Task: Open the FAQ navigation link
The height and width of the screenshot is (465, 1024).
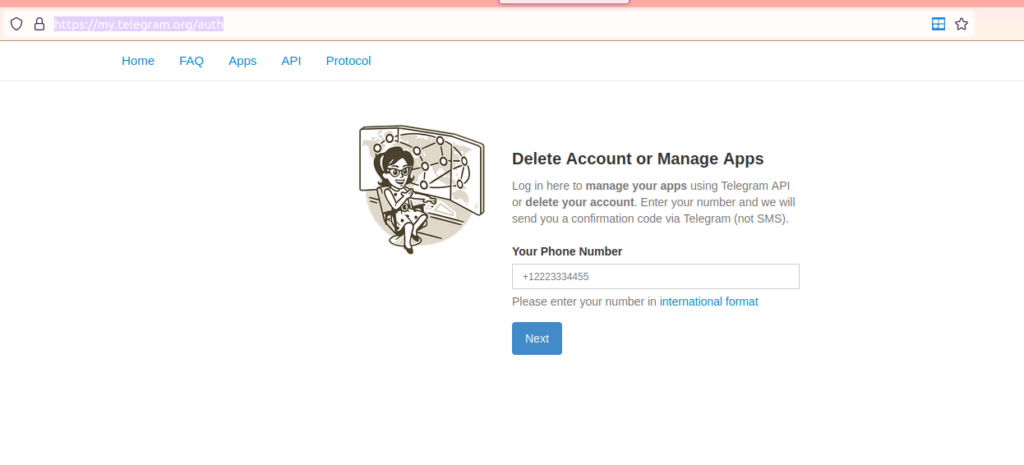Action: (x=191, y=61)
